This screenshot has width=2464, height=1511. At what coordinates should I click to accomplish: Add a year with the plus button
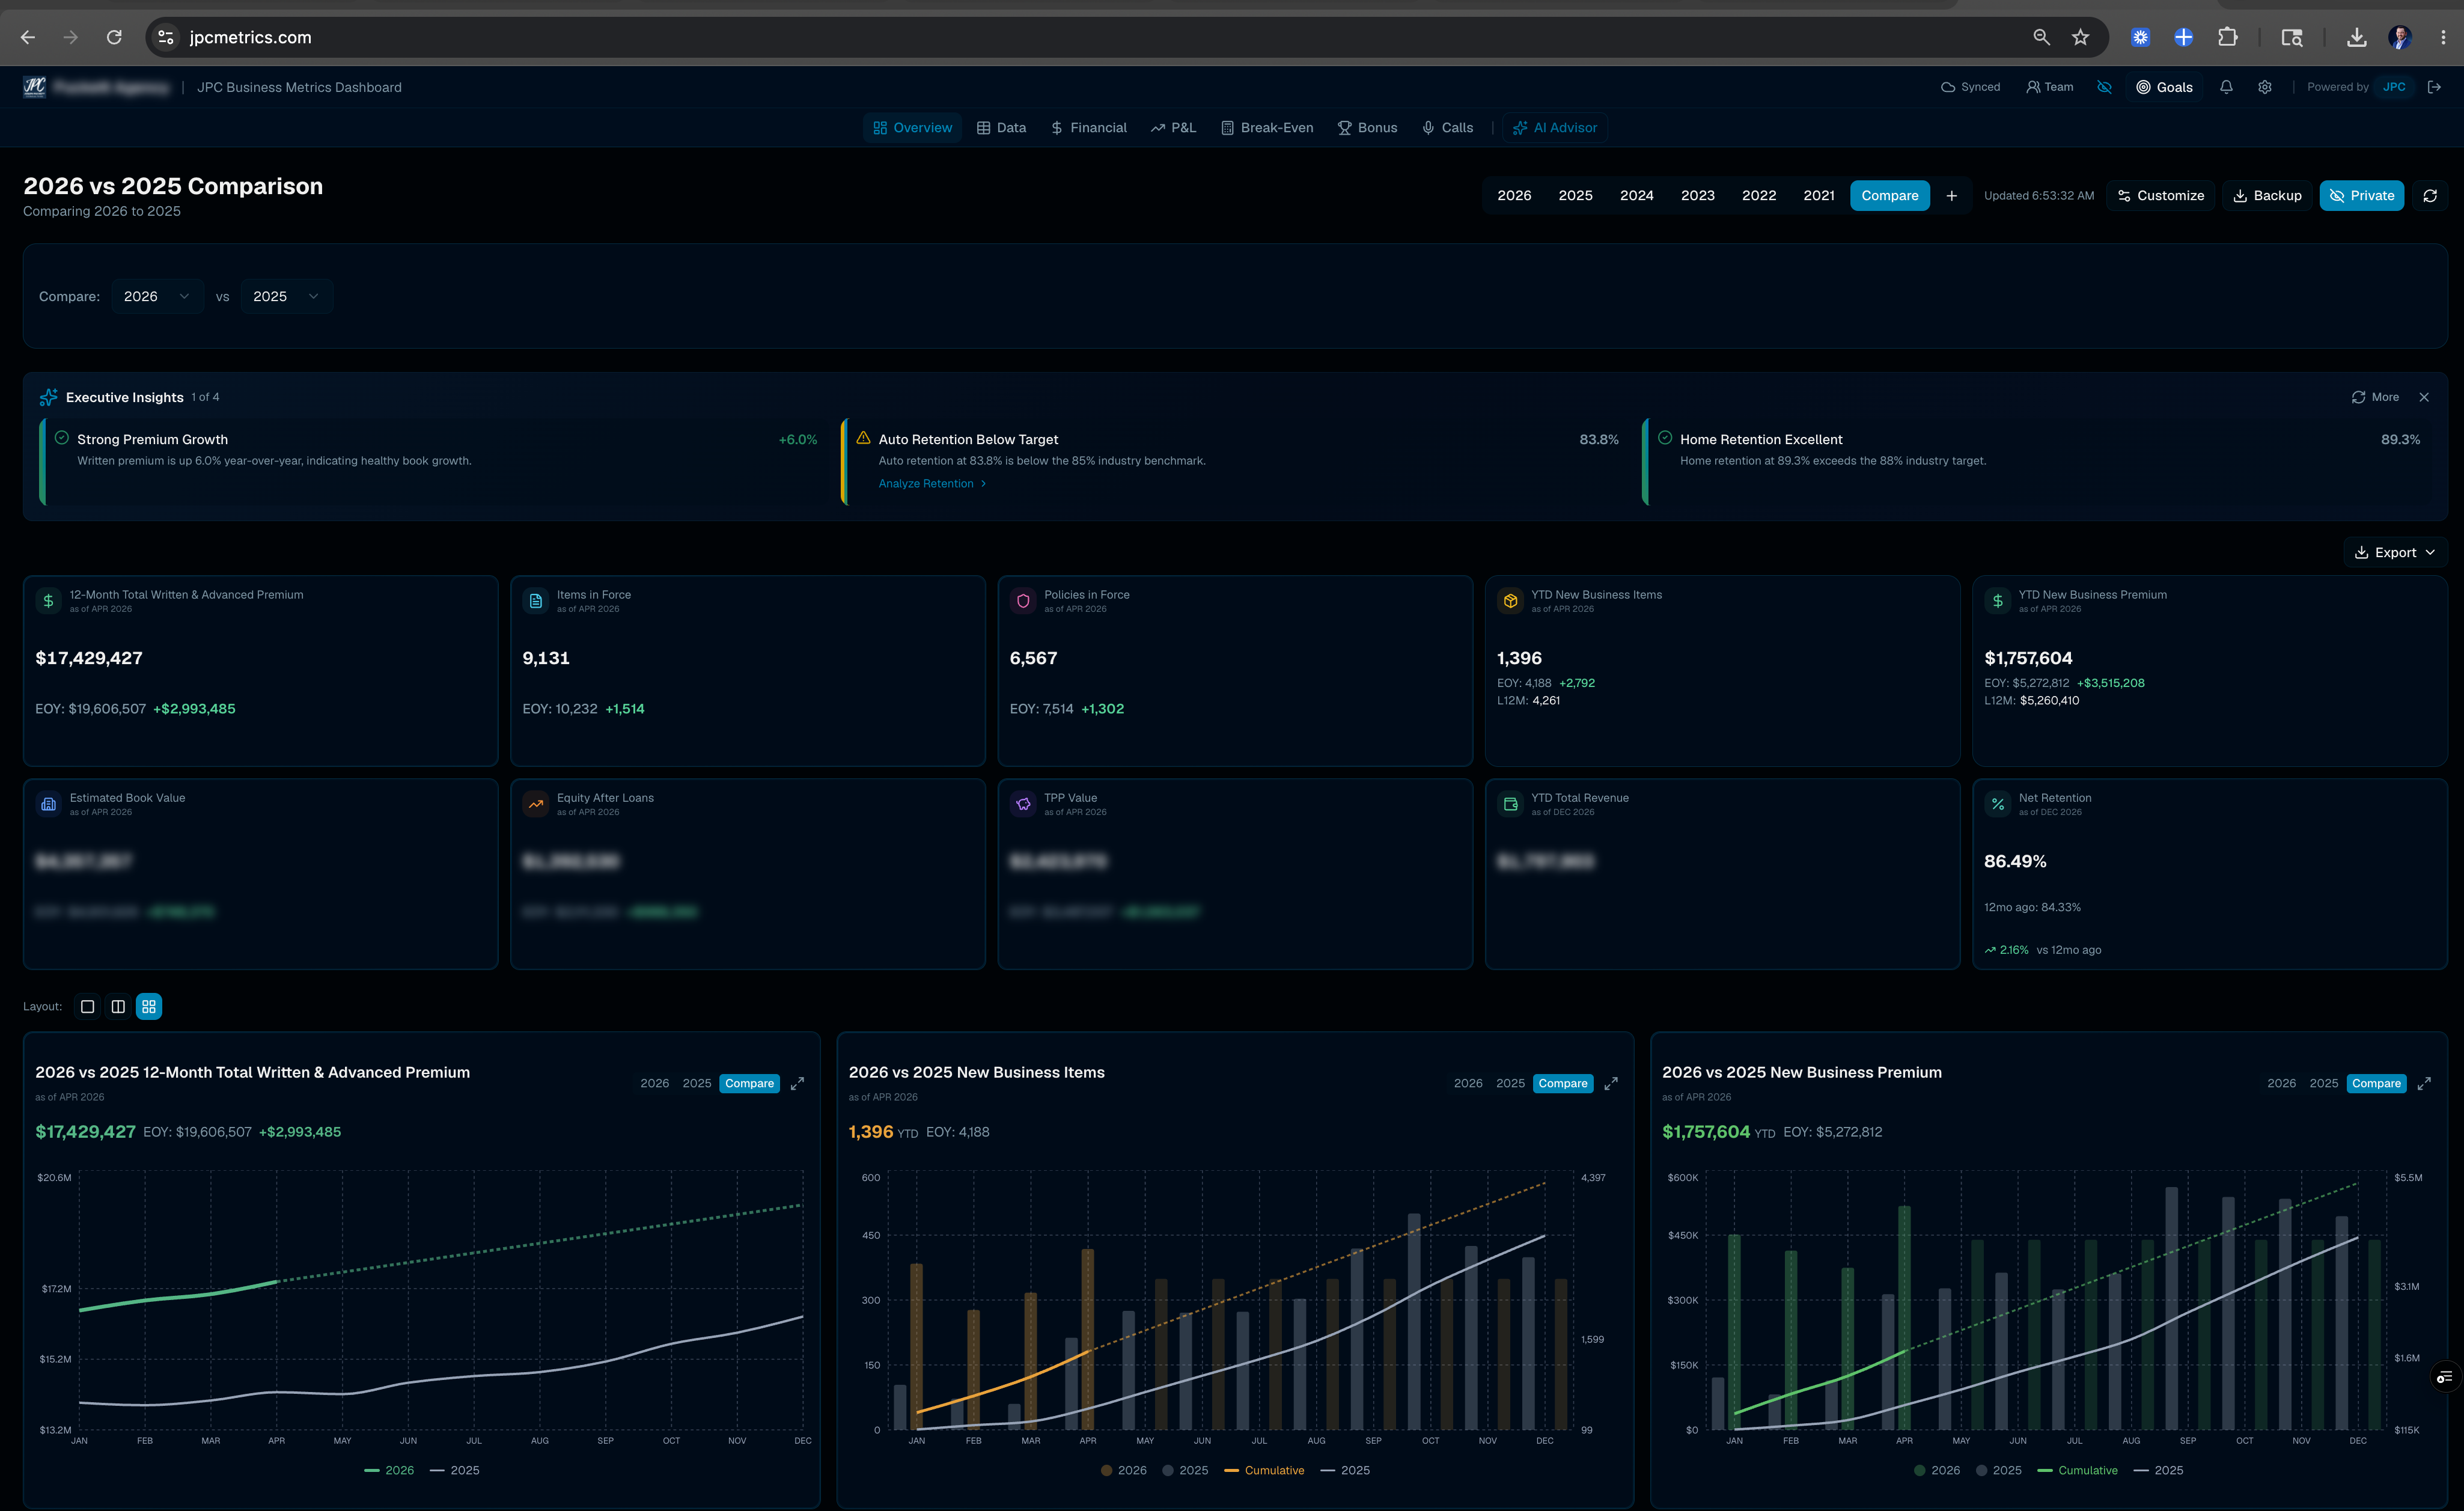tap(1951, 196)
